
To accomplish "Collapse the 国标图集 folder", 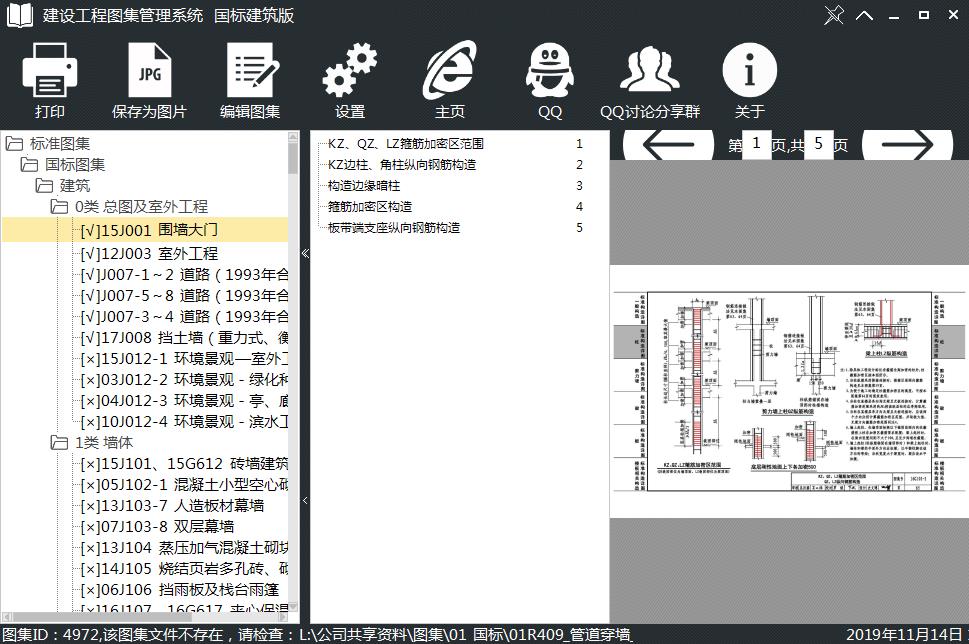I will tap(29, 164).
